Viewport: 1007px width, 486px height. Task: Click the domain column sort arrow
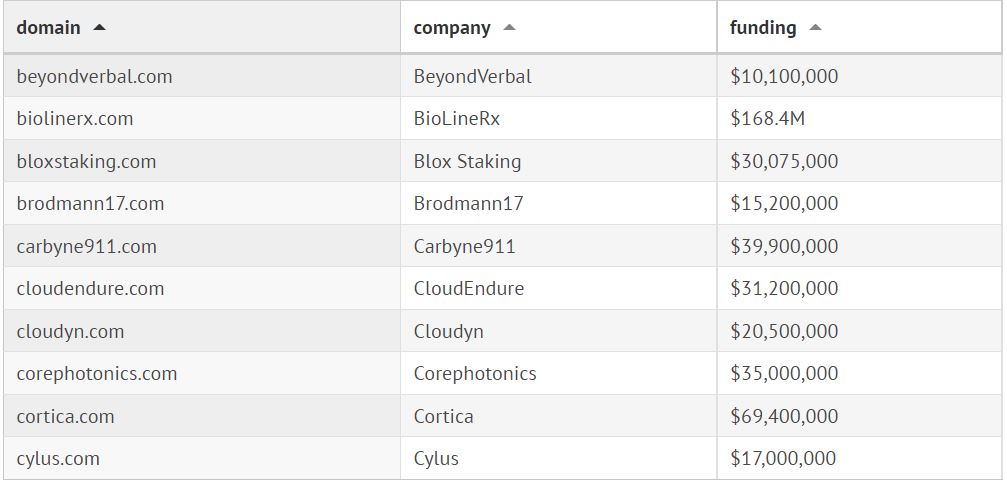point(98,28)
